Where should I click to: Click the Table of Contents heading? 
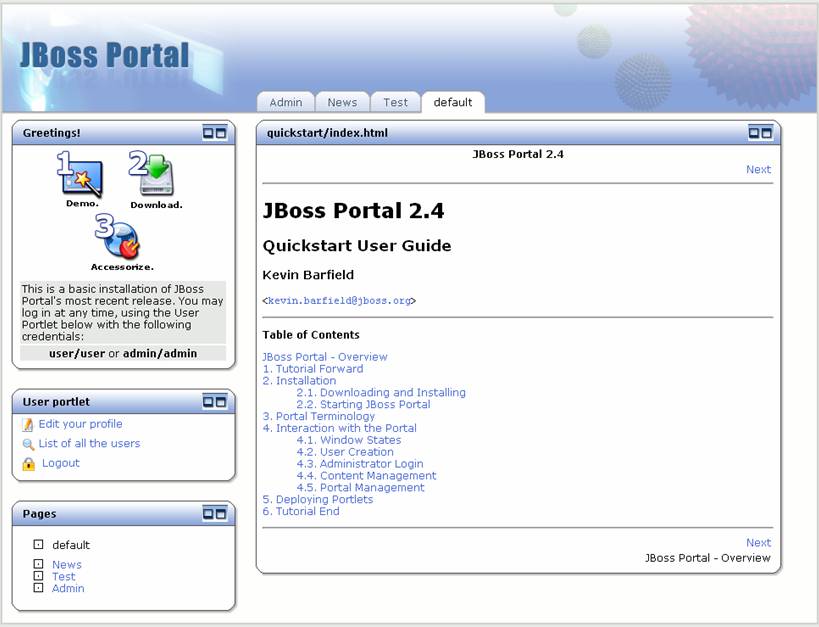point(311,335)
